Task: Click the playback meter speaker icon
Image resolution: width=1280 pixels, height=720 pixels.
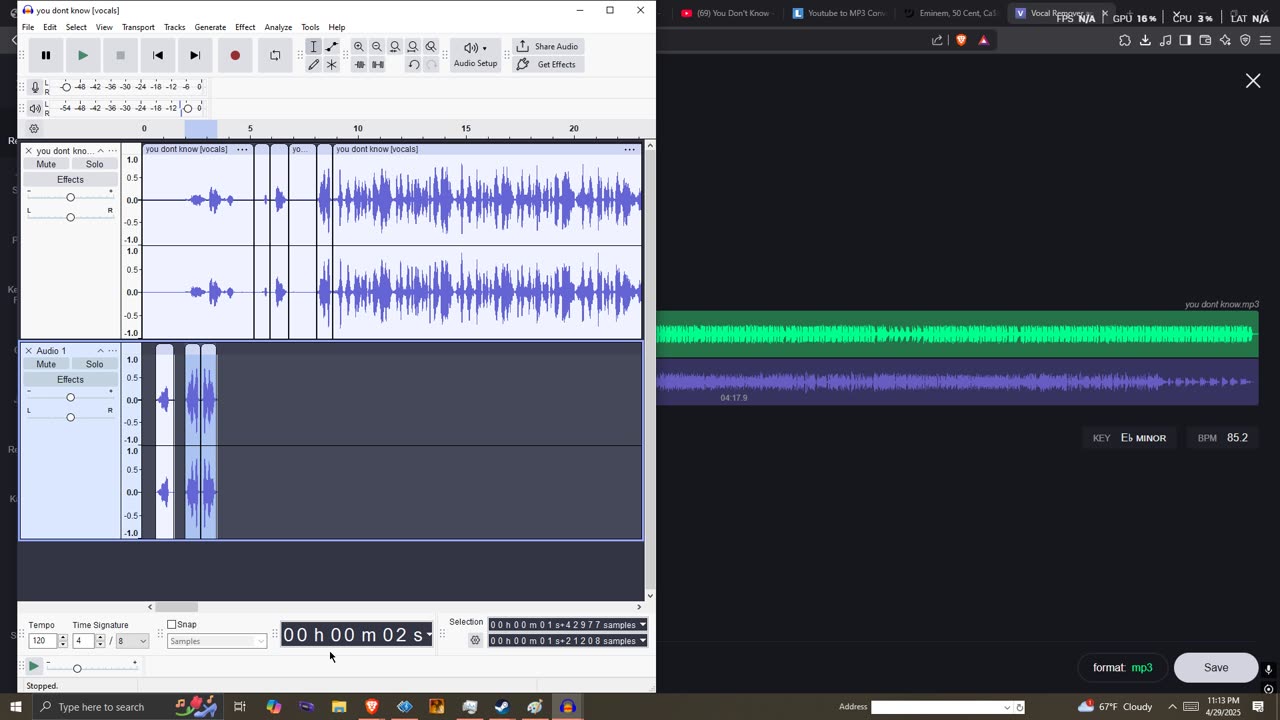Action: point(35,108)
